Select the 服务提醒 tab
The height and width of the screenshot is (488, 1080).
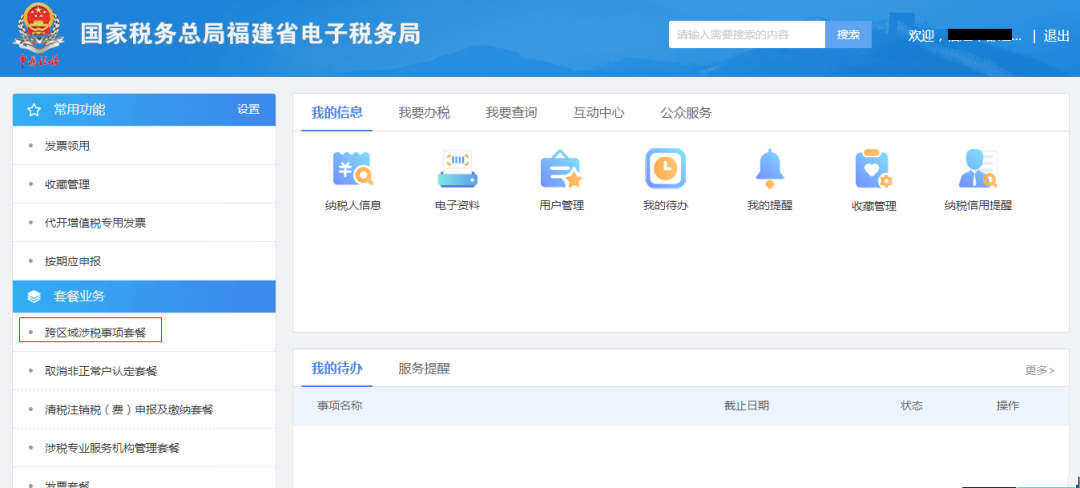[424, 369]
